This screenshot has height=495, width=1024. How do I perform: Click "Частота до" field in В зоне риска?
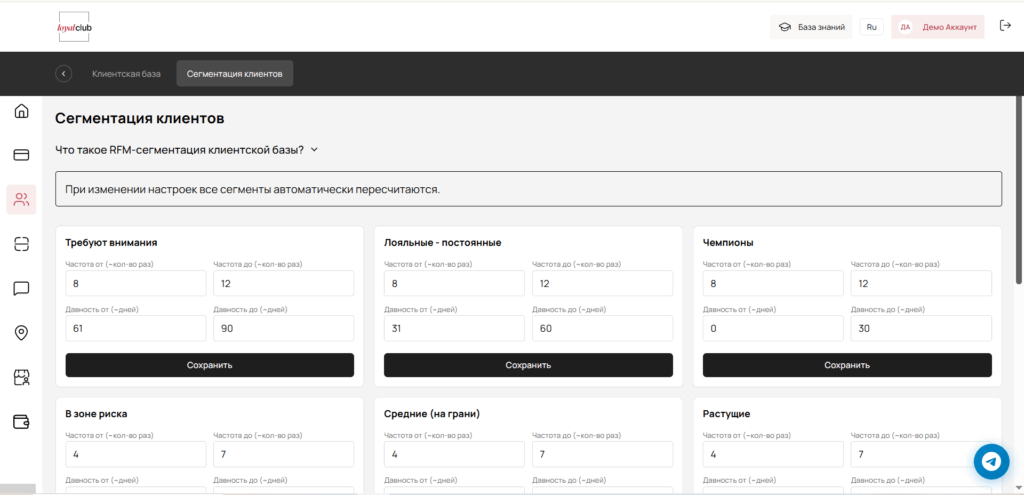283,456
